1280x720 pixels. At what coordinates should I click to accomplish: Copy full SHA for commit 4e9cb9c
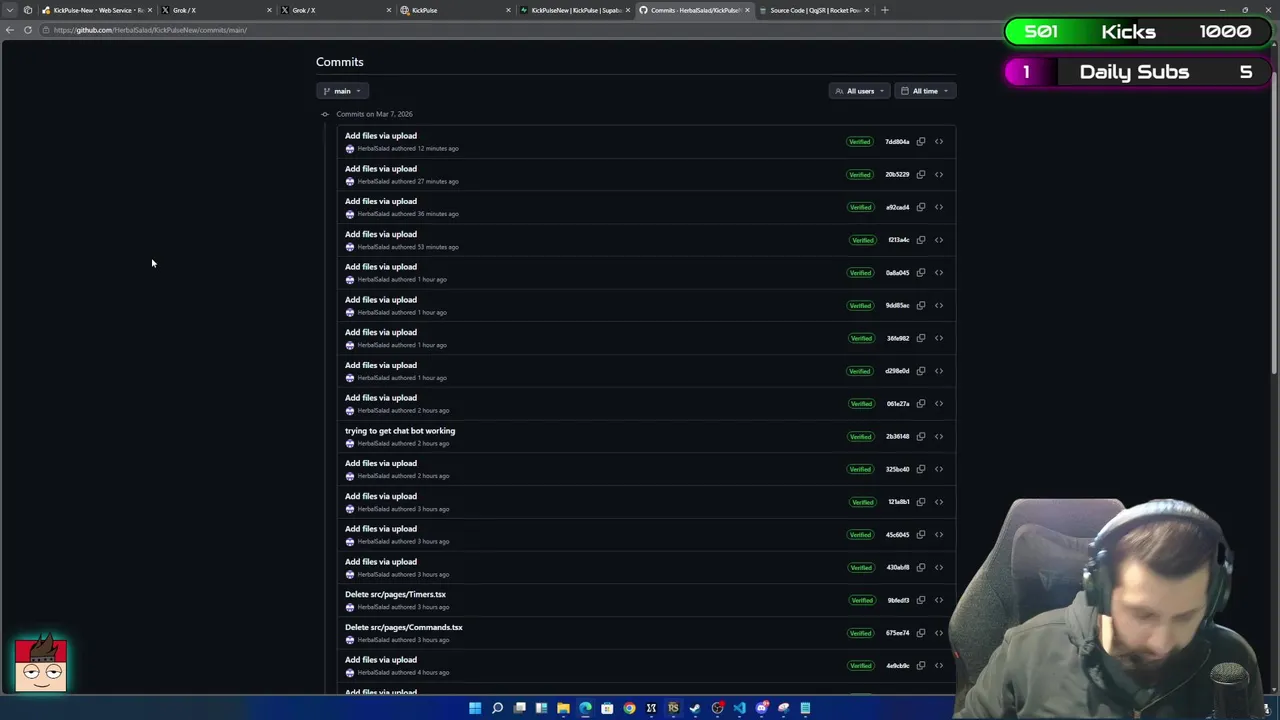(921, 666)
